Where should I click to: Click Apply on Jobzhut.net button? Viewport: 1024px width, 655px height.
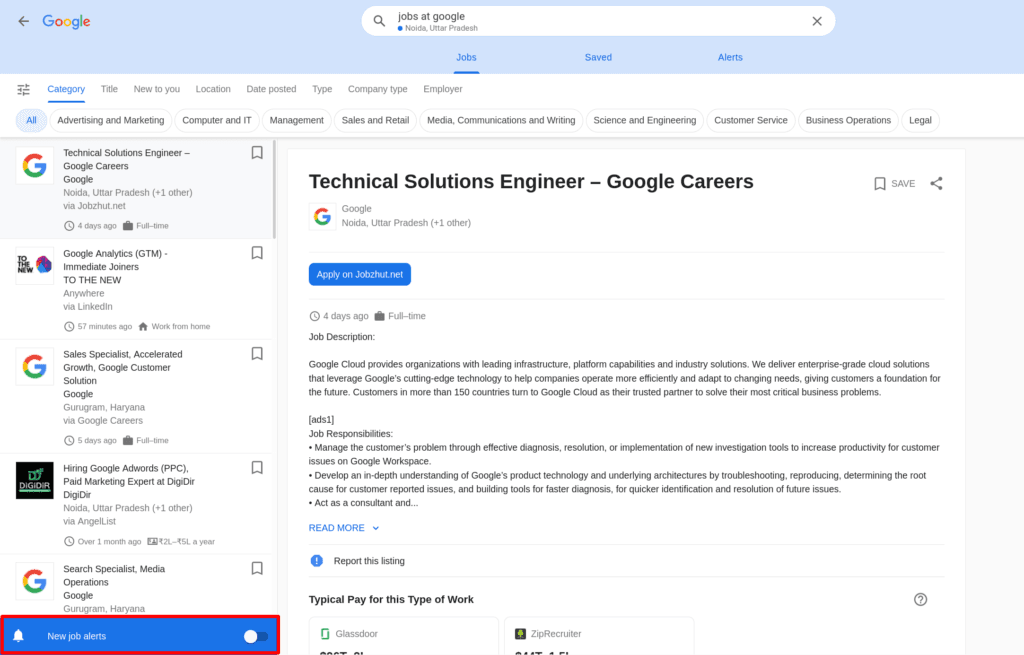(x=360, y=274)
